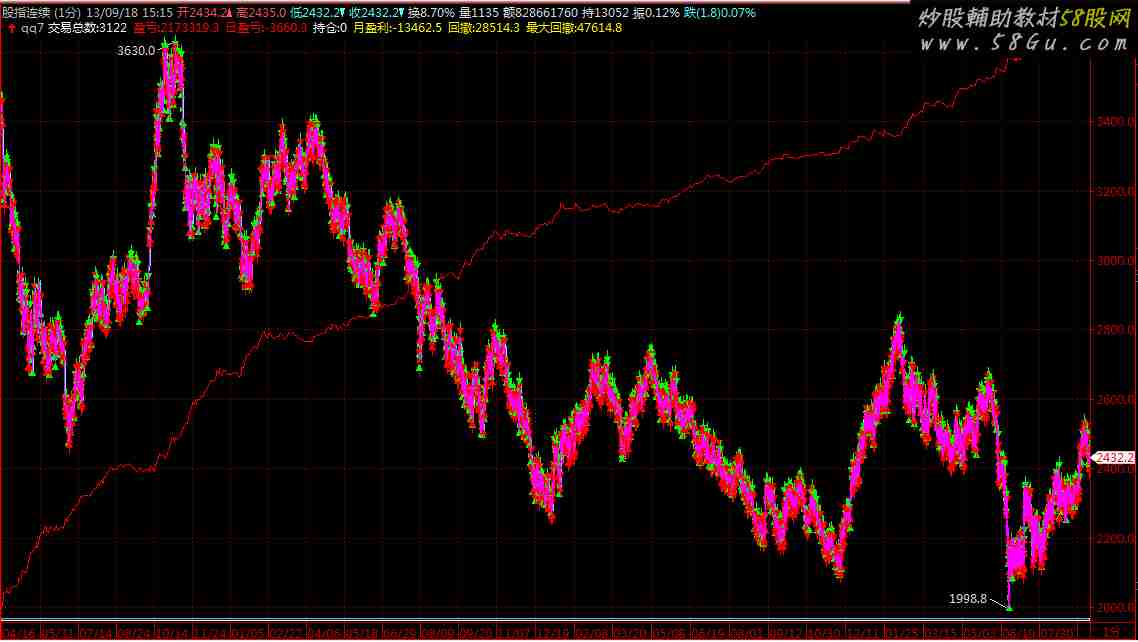Click the 1998.8 low price label
The image size is (1138, 642).
[967, 598]
